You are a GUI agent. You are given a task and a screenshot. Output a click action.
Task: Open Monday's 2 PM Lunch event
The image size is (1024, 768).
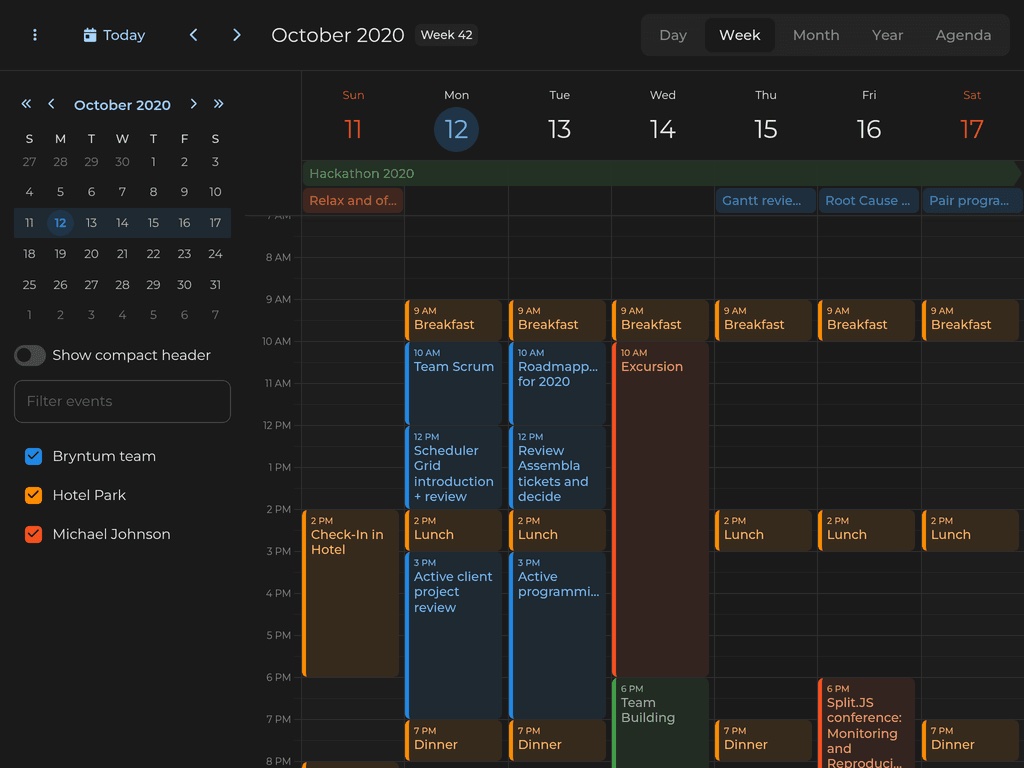coord(454,530)
